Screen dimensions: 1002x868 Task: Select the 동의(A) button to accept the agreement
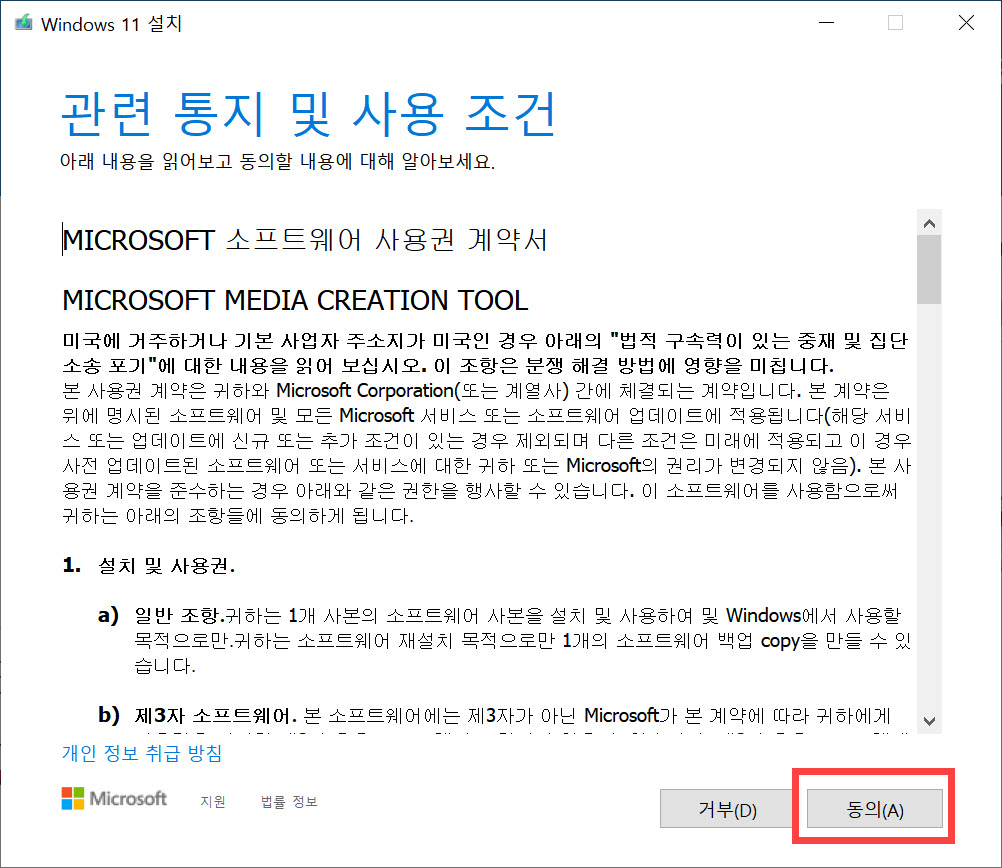(x=873, y=808)
